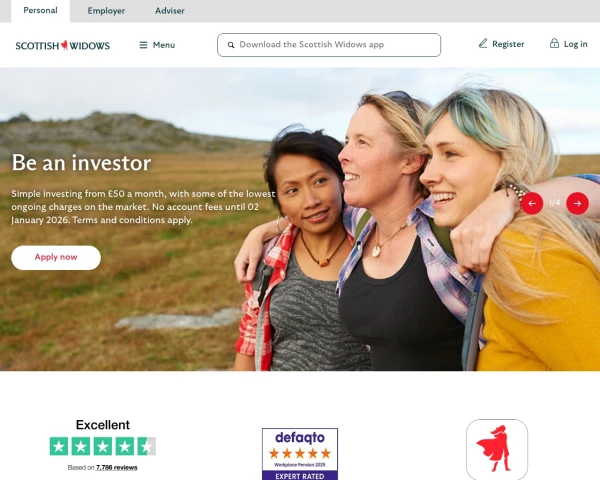The image size is (600, 480).
Task: Click the Register pencil icon
Action: (483, 43)
